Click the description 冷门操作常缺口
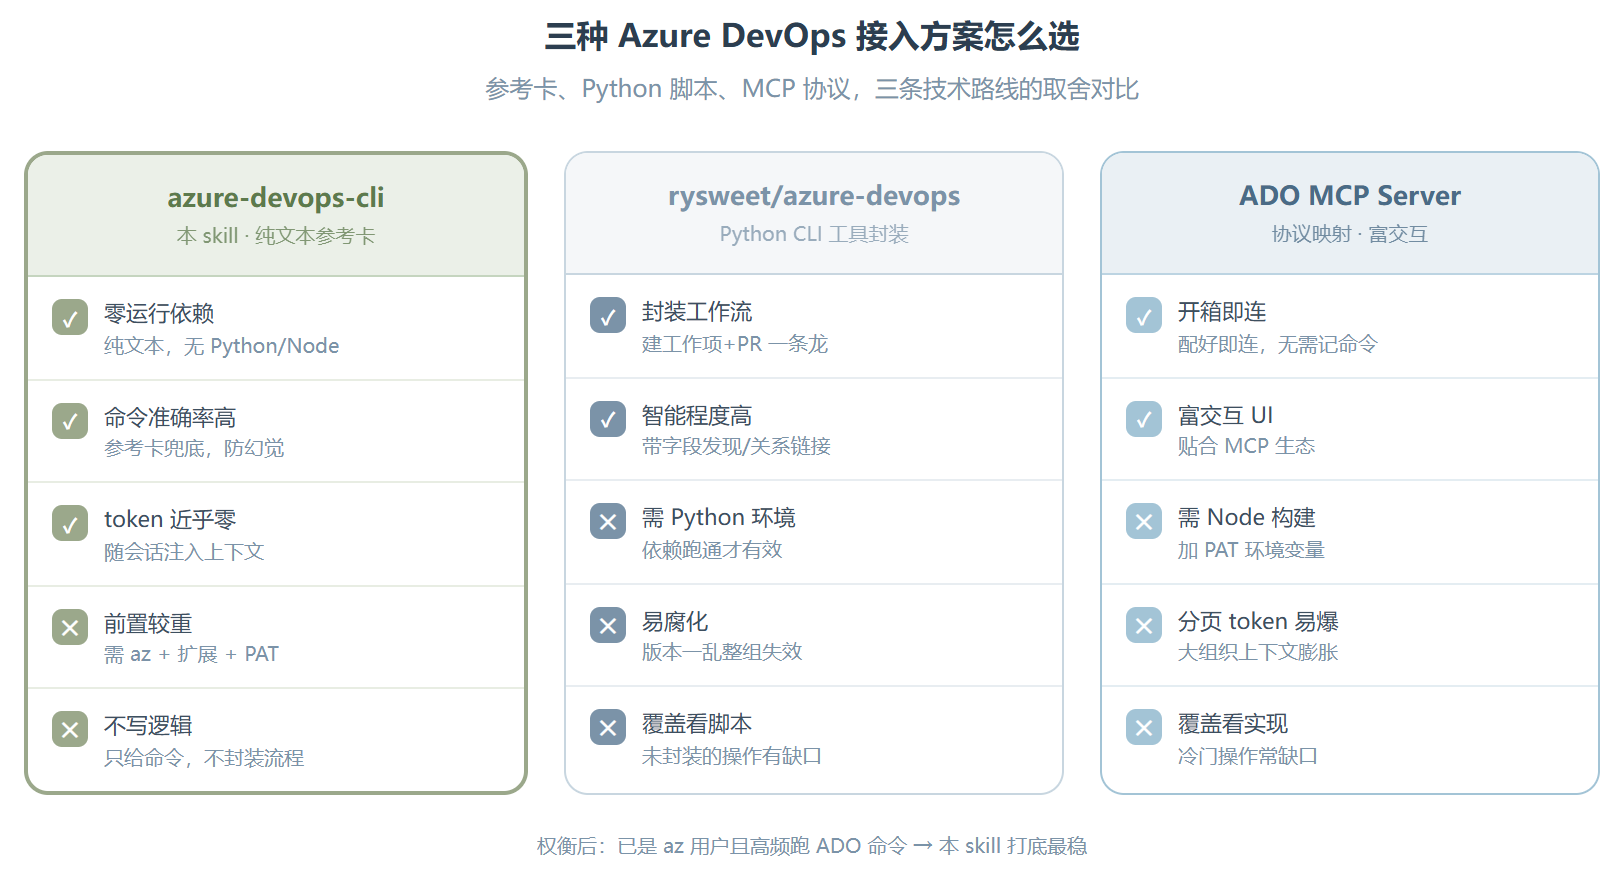The height and width of the screenshot is (874, 1622). 1248,756
